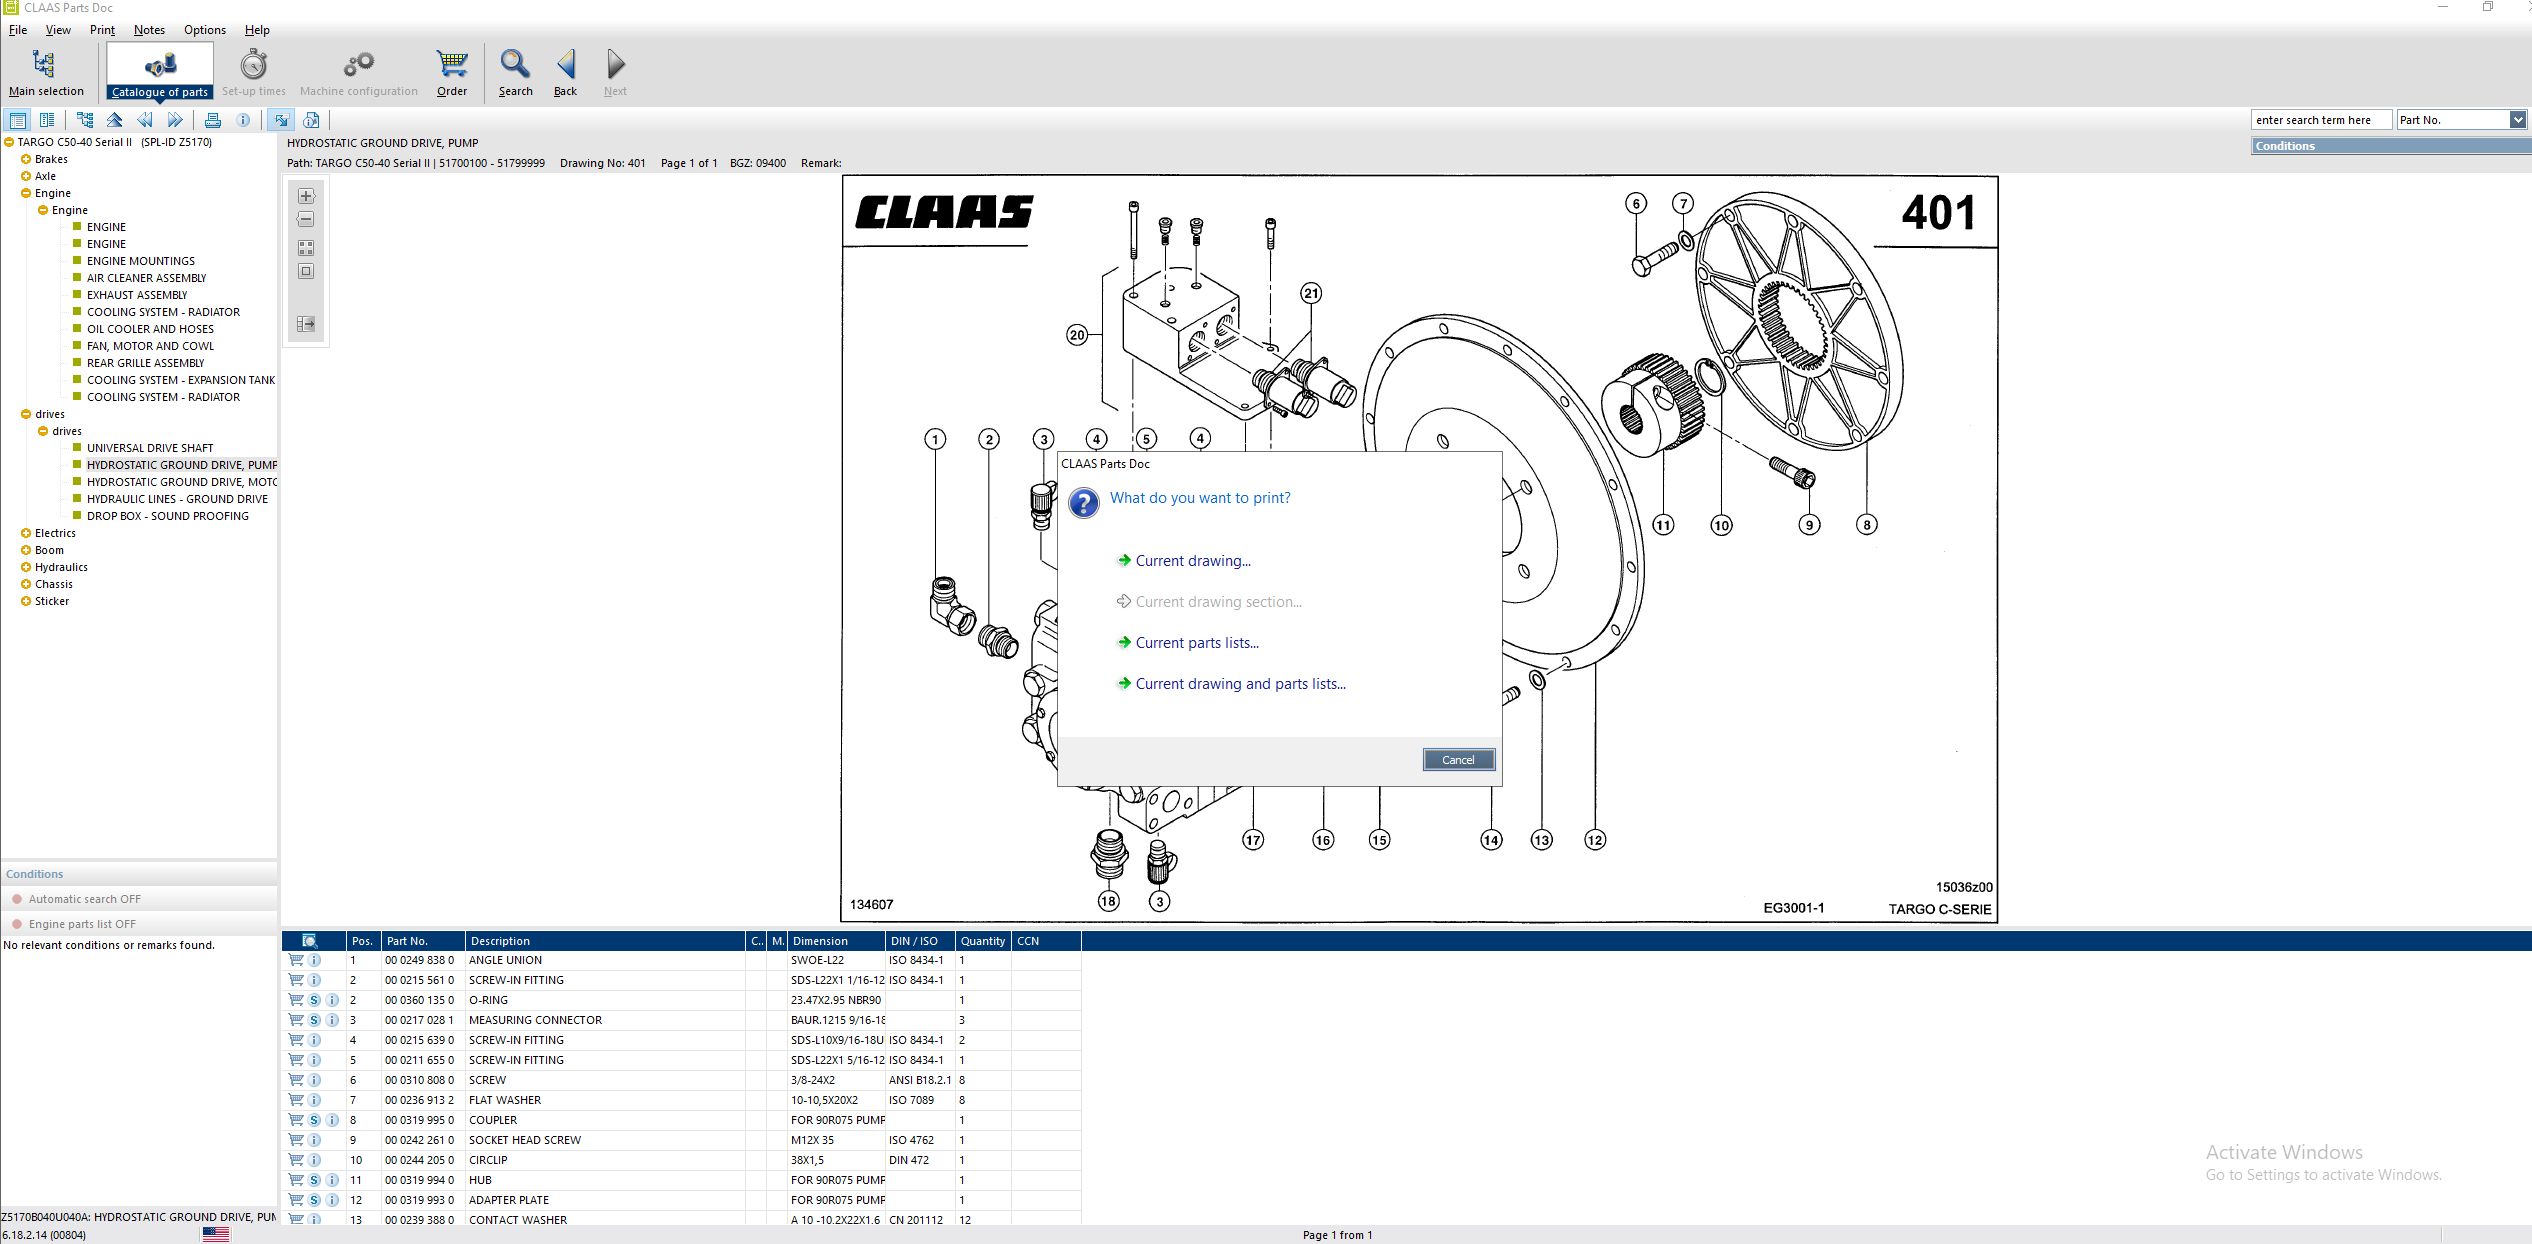The width and height of the screenshot is (2532, 1244).
Task: Zoom into the drawing using the plus icon
Action: pos(306,195)
